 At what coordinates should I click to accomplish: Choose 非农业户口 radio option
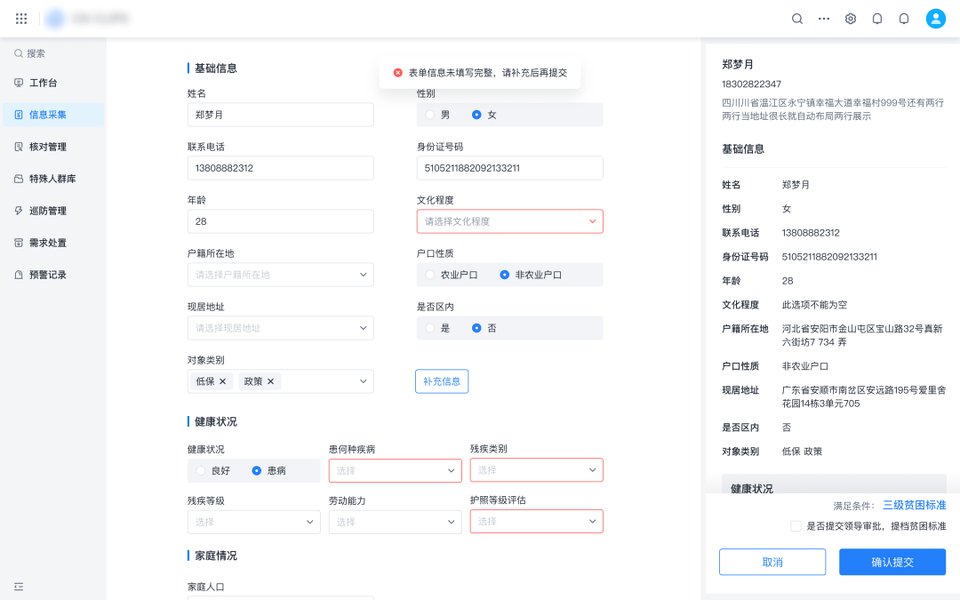(504, 275)
